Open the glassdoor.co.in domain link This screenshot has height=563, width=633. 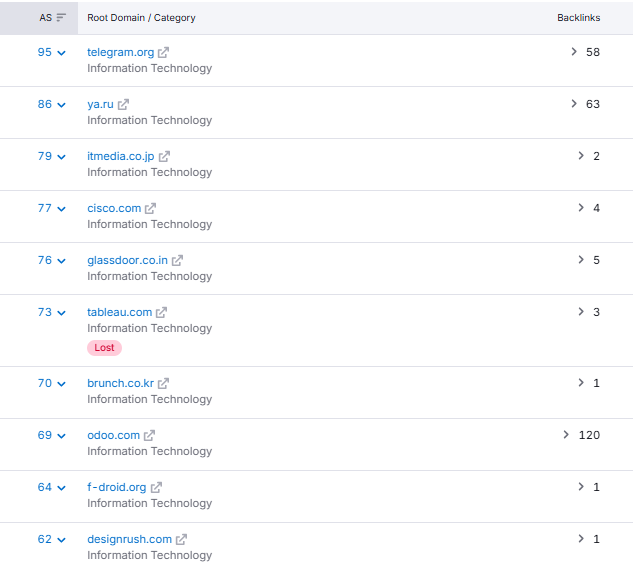(128, 261)
